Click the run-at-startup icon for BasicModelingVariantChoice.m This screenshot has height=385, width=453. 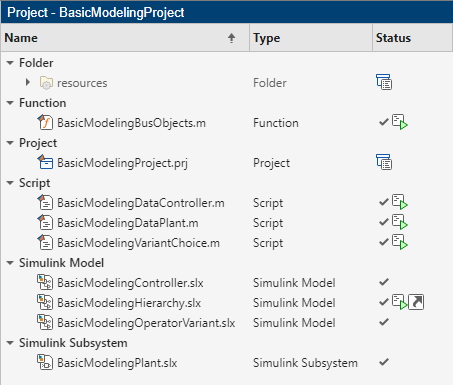tap(400, 242)
